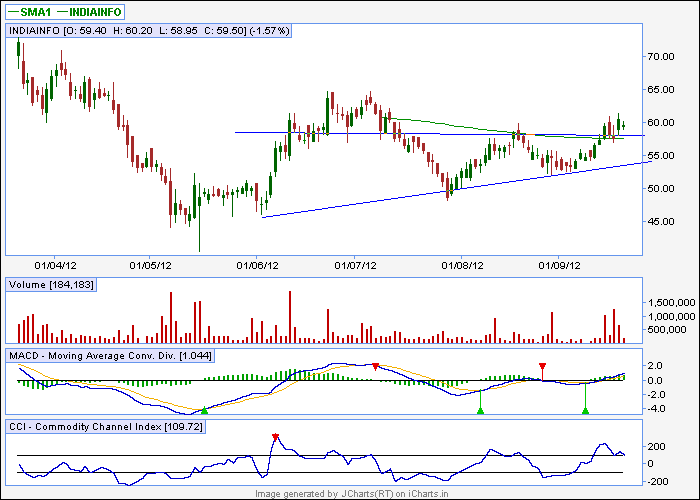Click the 65.00 price axis label
This screenshot has width=700, height=500.
tap(661, 90)
